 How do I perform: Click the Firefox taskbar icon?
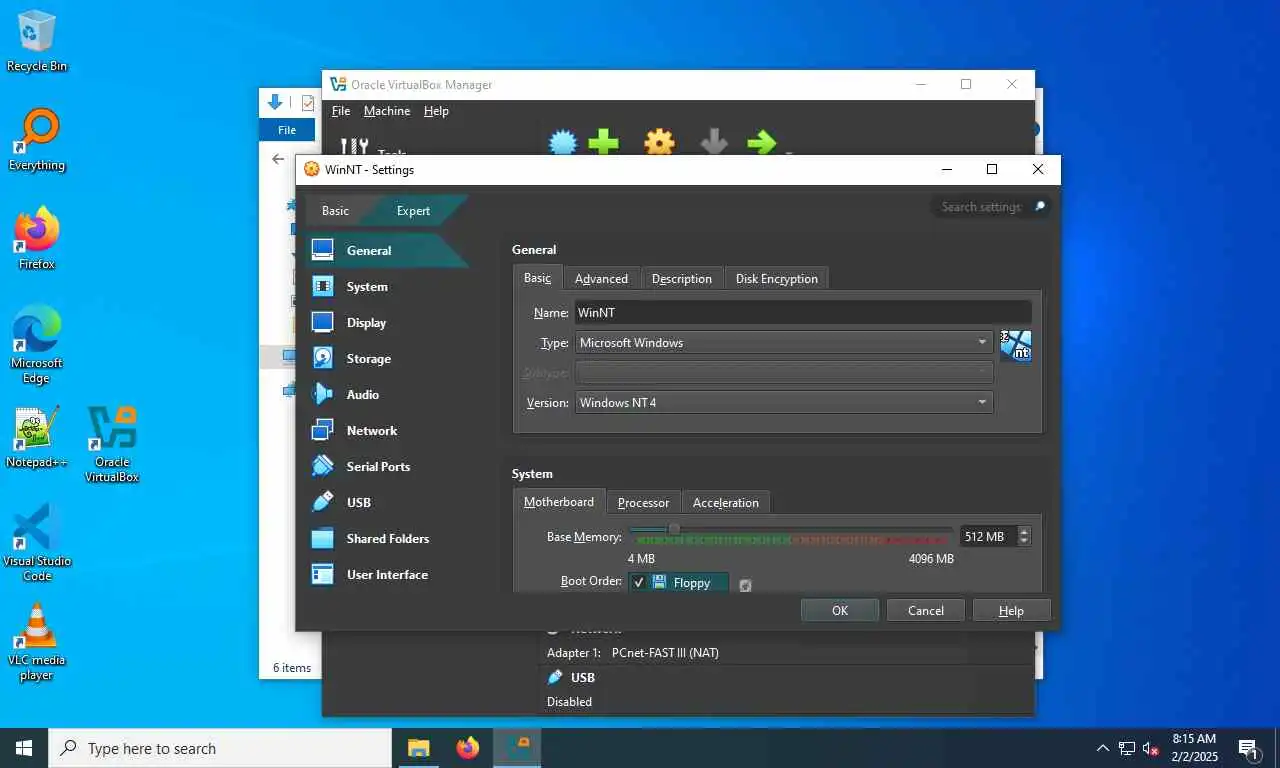(x=468, y=748)
